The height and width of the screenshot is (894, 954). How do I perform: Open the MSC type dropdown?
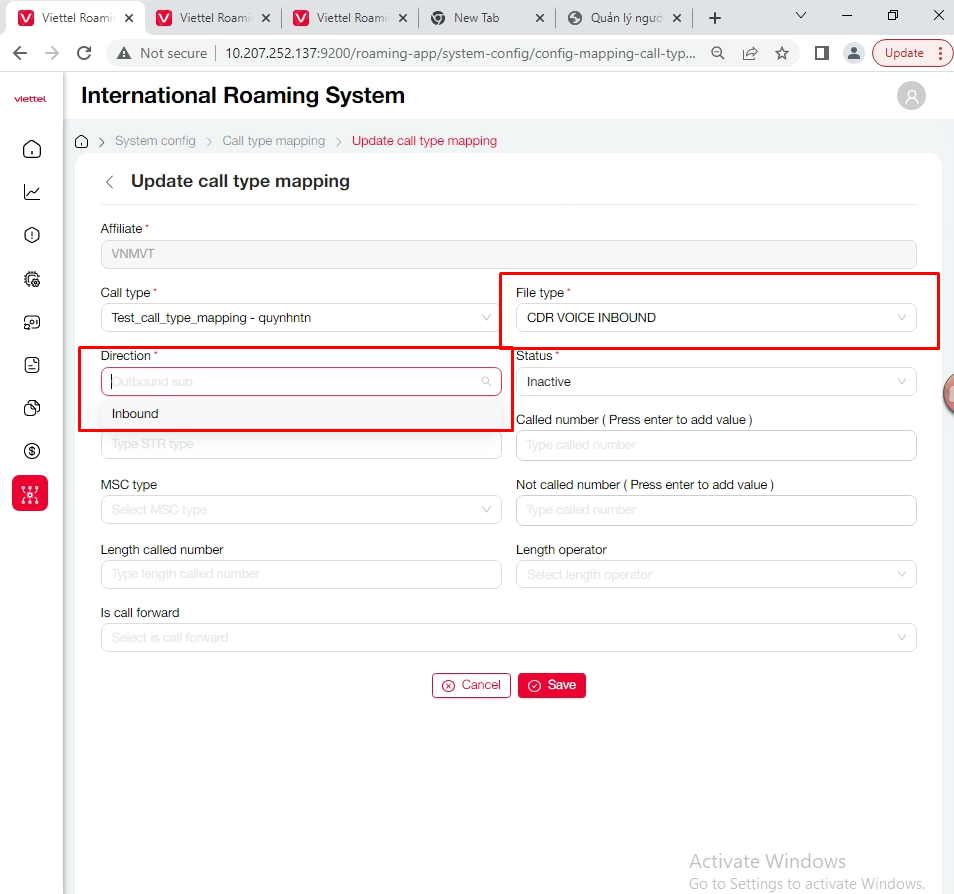[x=301, y=510]
